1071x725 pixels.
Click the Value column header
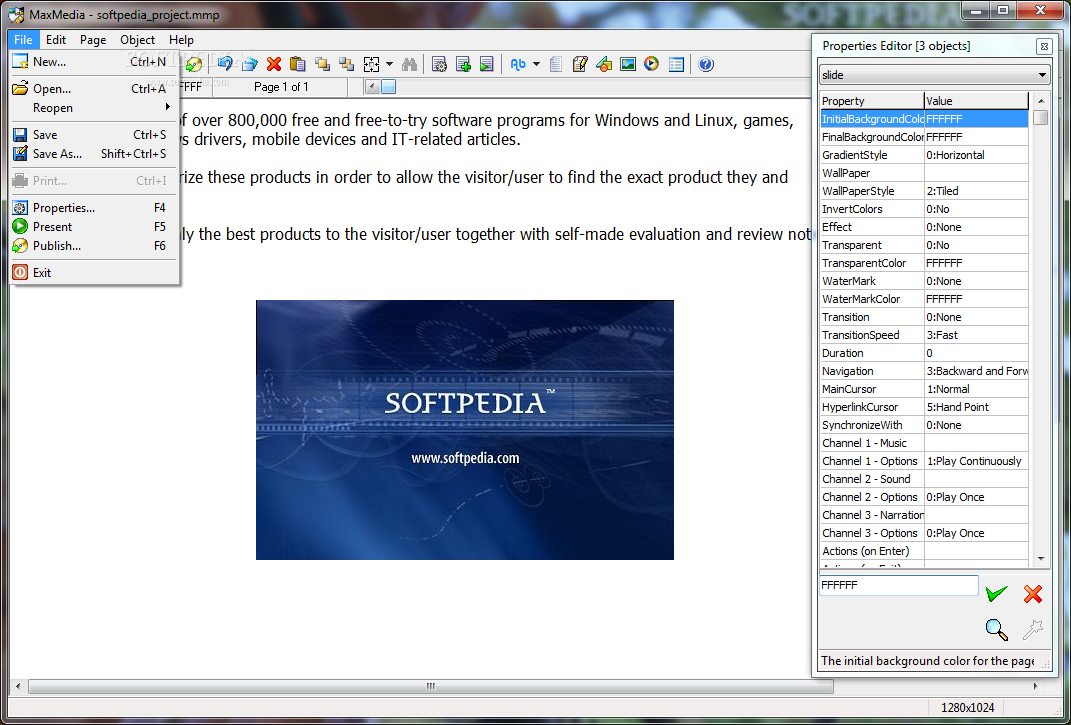[x=976, y=100]
